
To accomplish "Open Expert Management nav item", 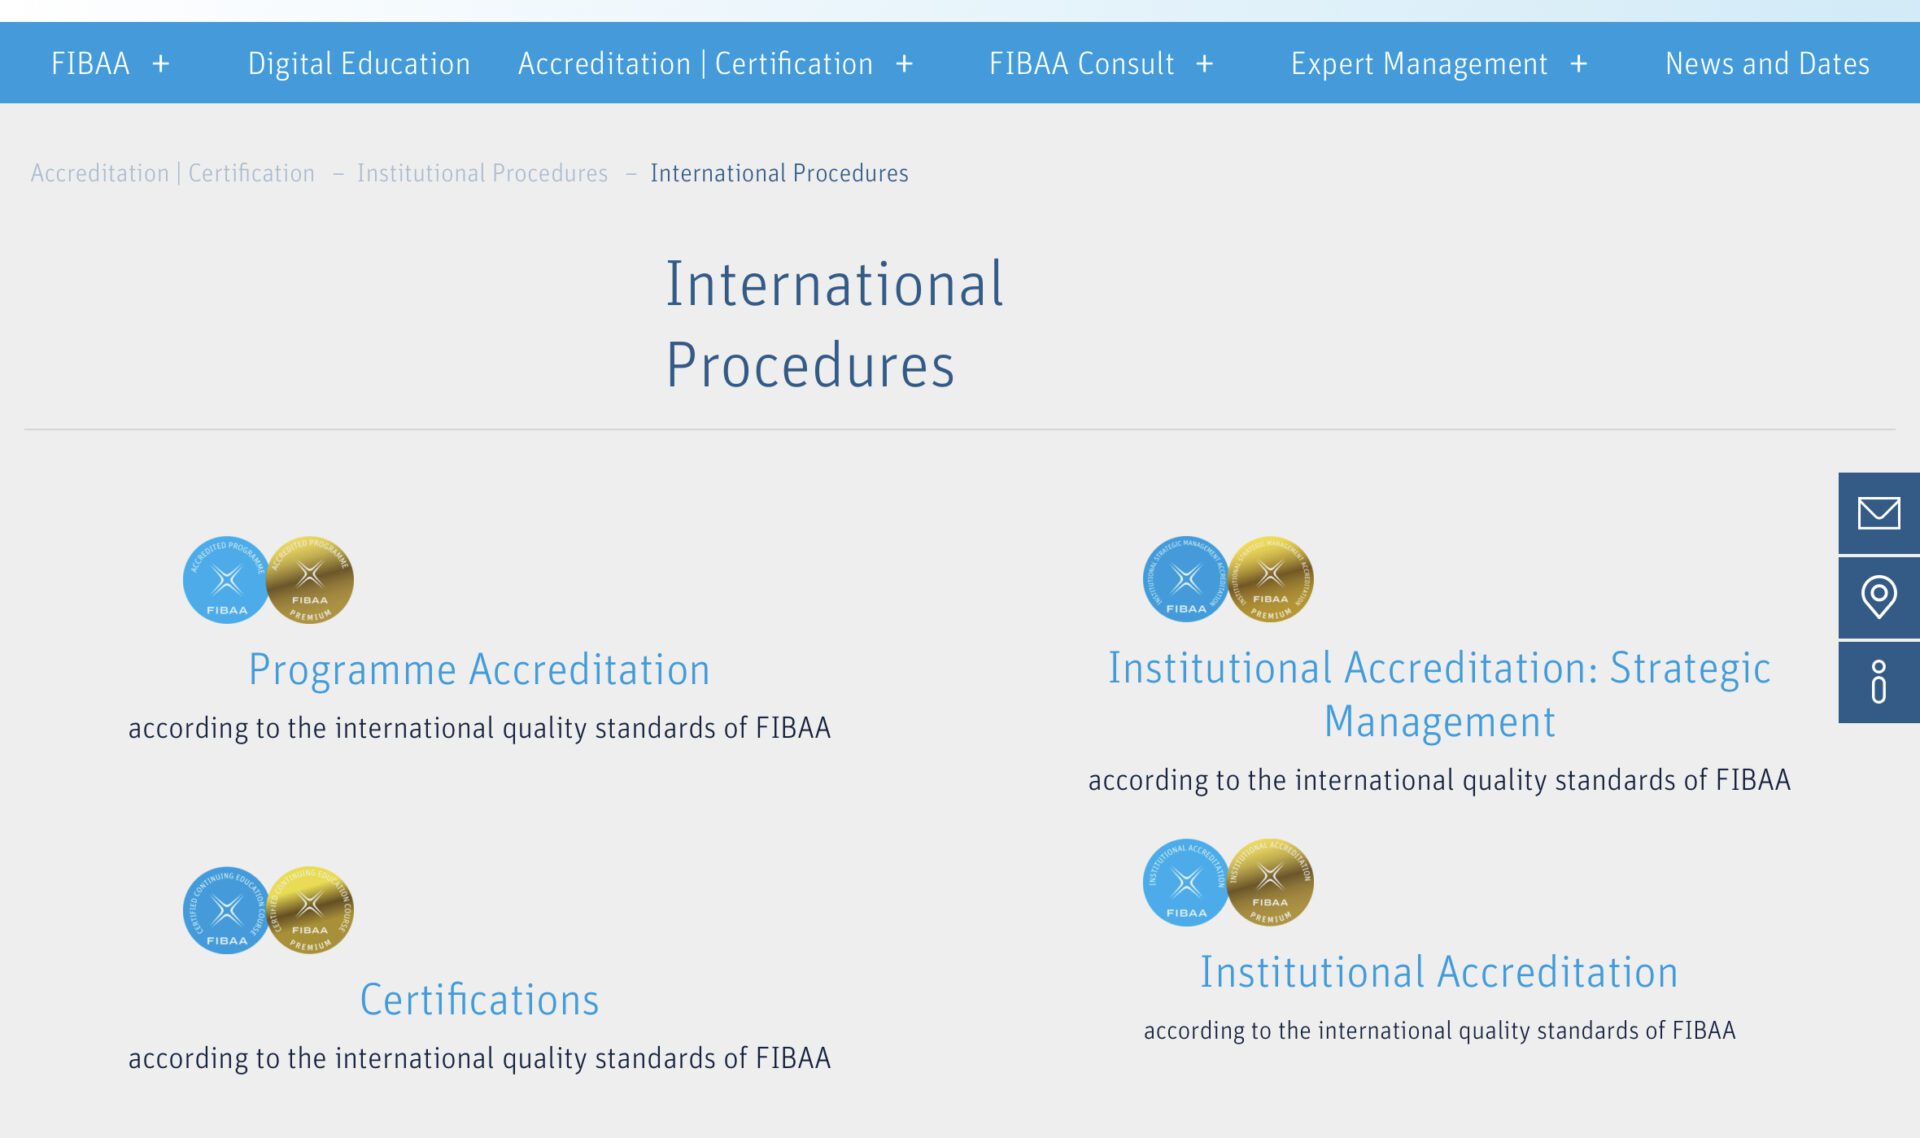I will coord(1419,64).
